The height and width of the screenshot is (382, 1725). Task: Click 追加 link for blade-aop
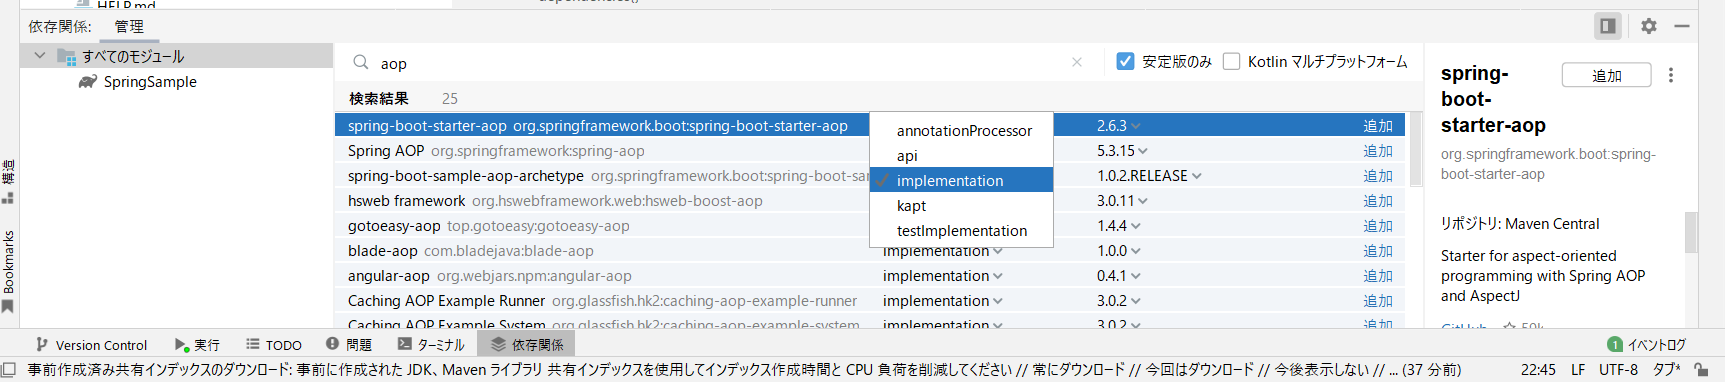1378,251
